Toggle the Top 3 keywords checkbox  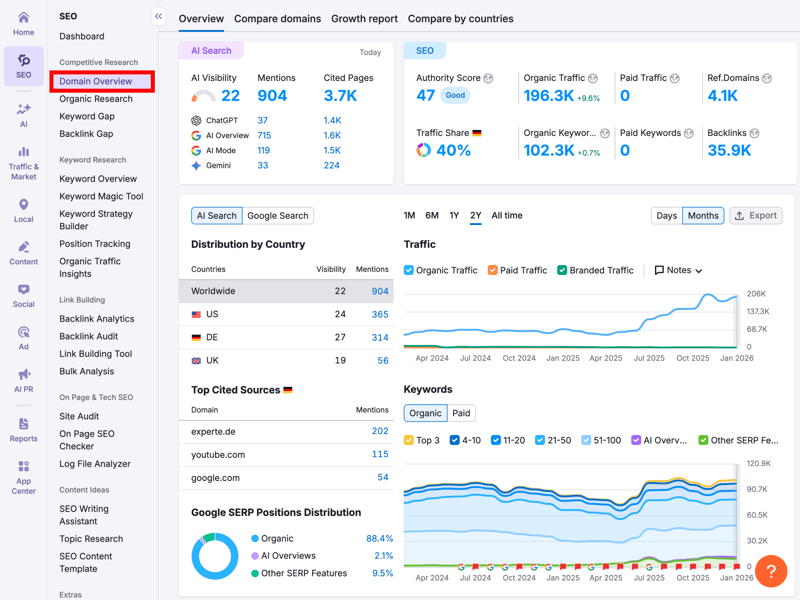pos(409,440)
